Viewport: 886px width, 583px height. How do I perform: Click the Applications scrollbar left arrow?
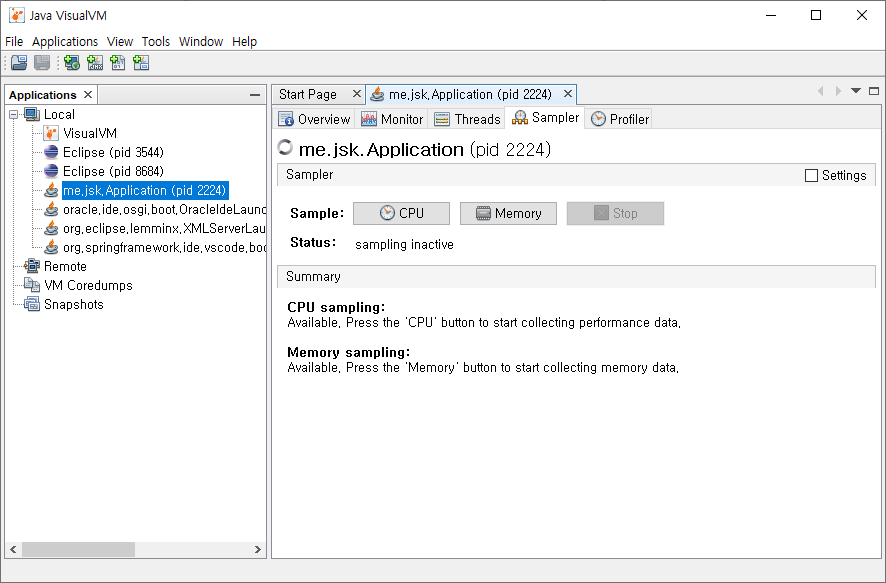pos(14,549)
